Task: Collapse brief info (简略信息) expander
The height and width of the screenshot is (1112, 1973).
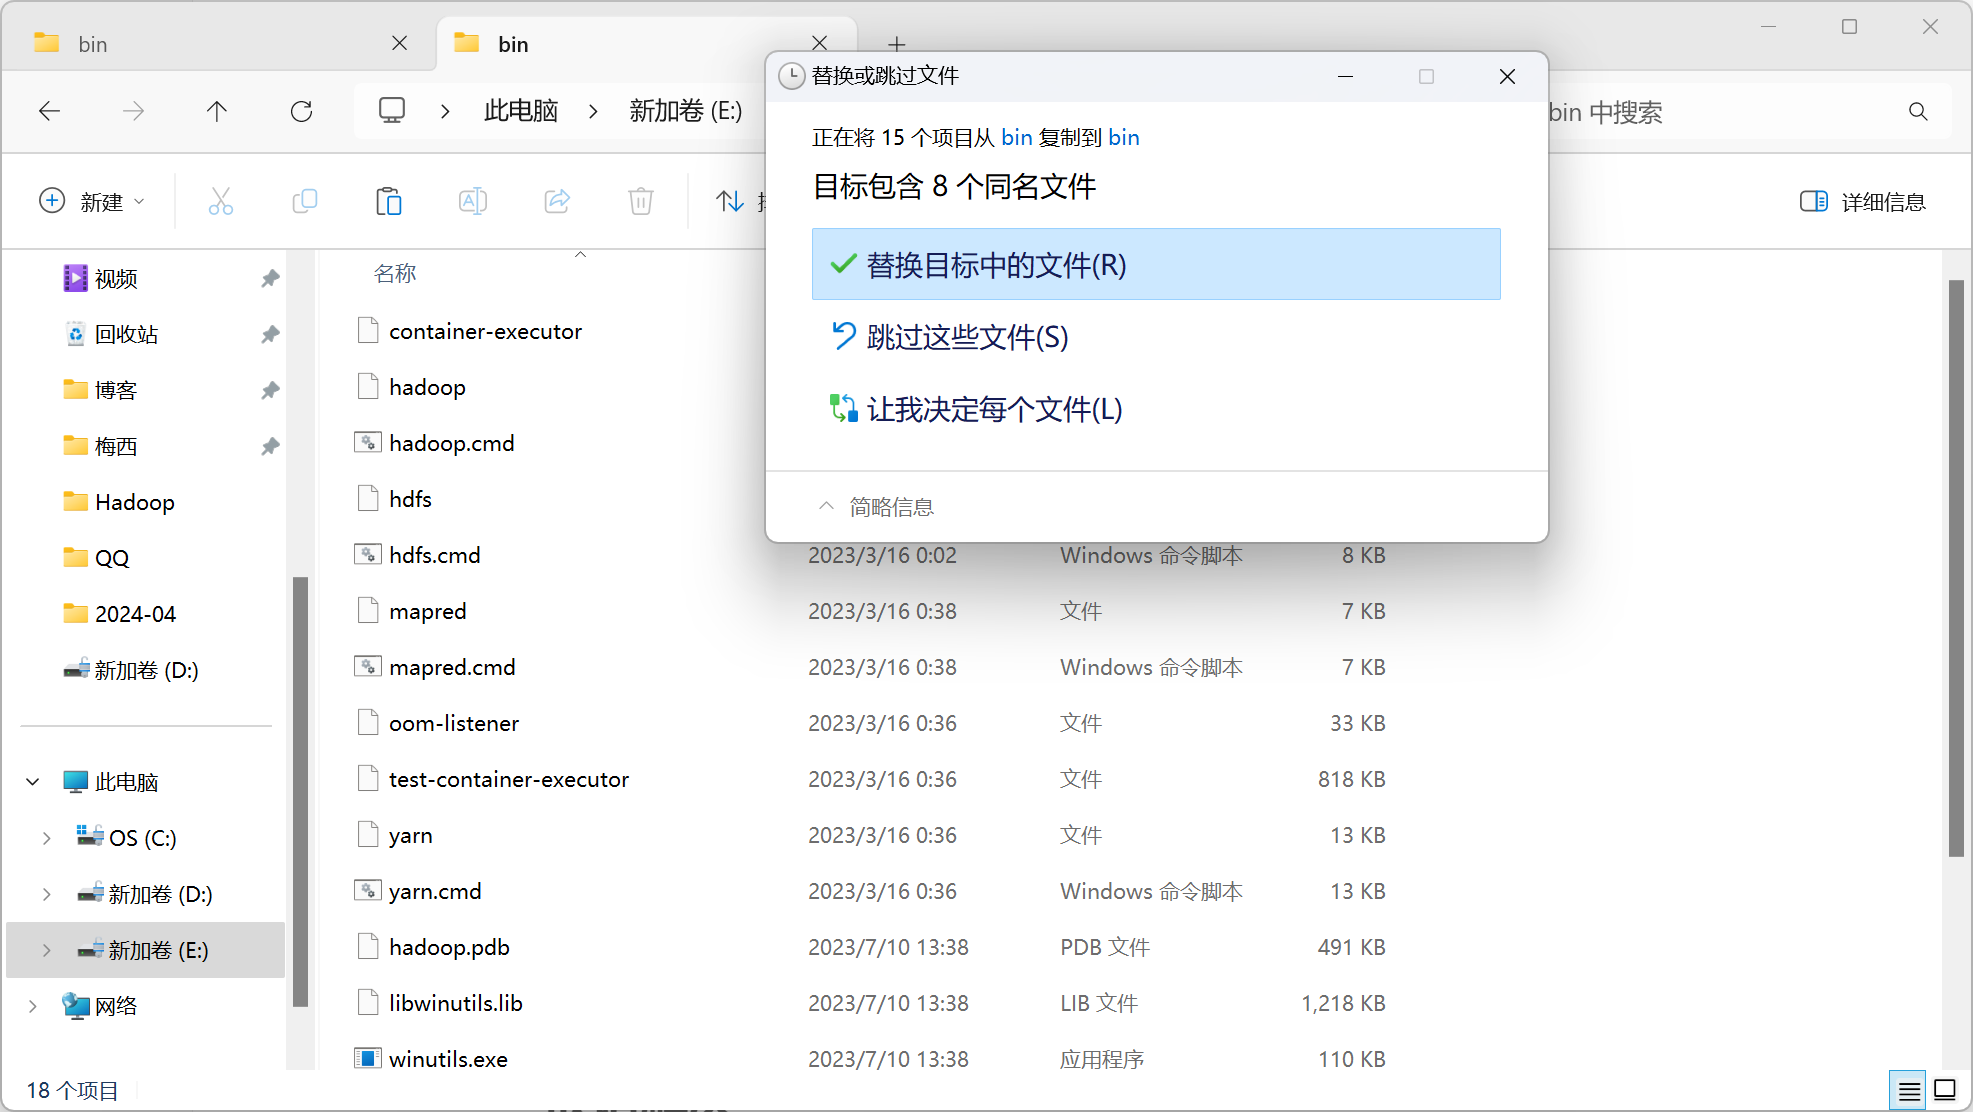Action: (x=876, y=507)
